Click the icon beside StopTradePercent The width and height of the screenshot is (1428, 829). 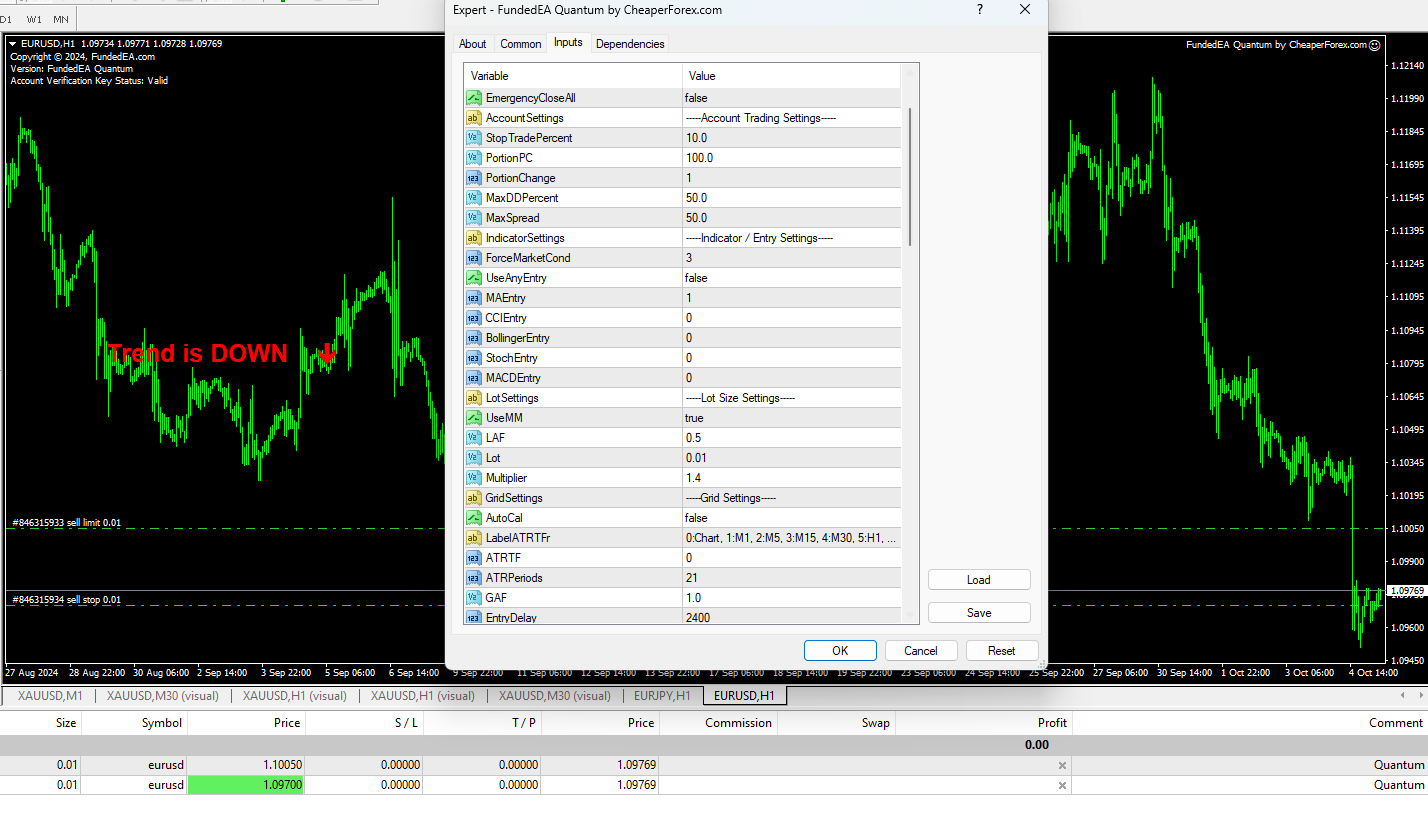click(x=474, y=138)
